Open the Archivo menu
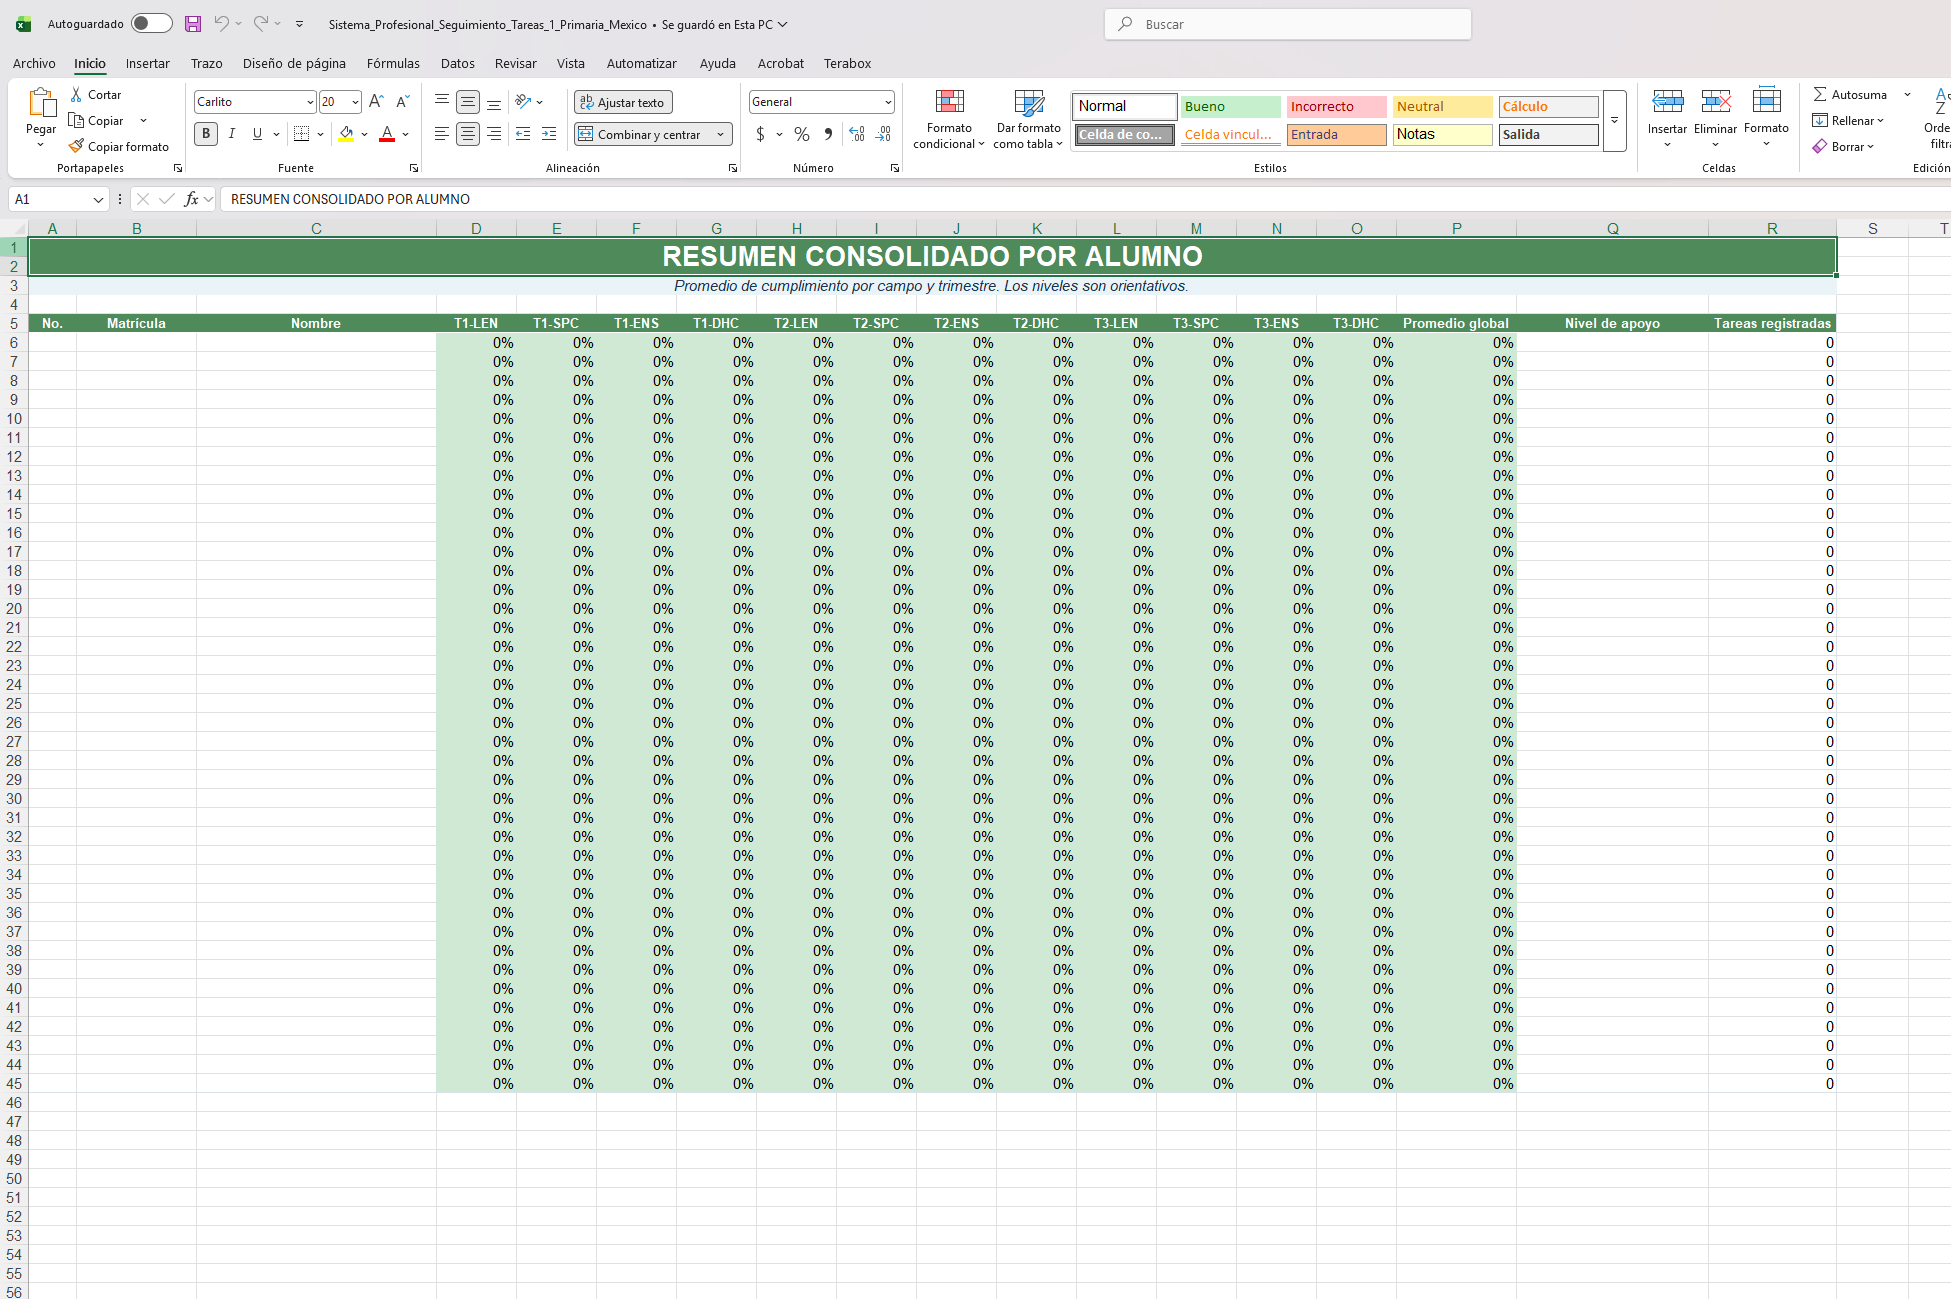The width and height of the screenshot is (1951, 1299). [x=34, y=63]
